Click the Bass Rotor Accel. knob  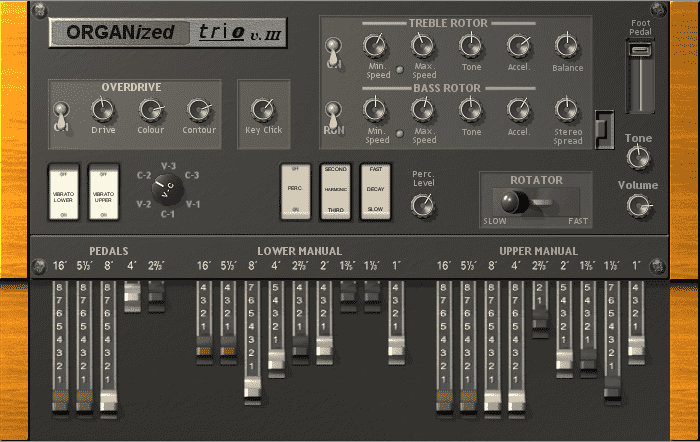click(x=518, y=110)
